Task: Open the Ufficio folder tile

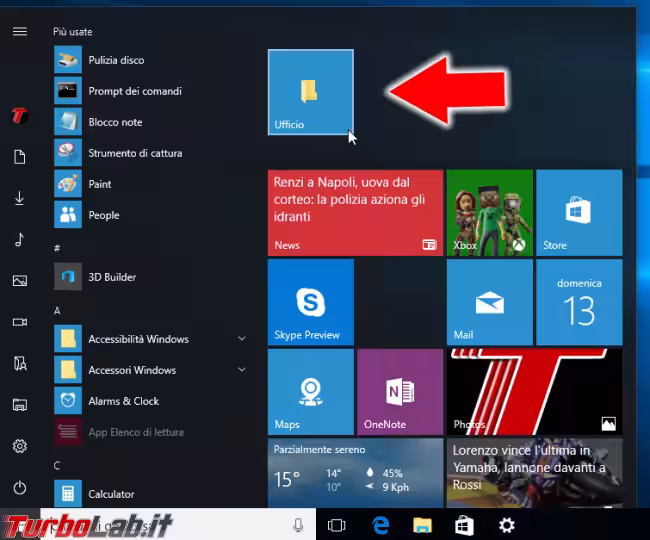Action: [310, 92]
